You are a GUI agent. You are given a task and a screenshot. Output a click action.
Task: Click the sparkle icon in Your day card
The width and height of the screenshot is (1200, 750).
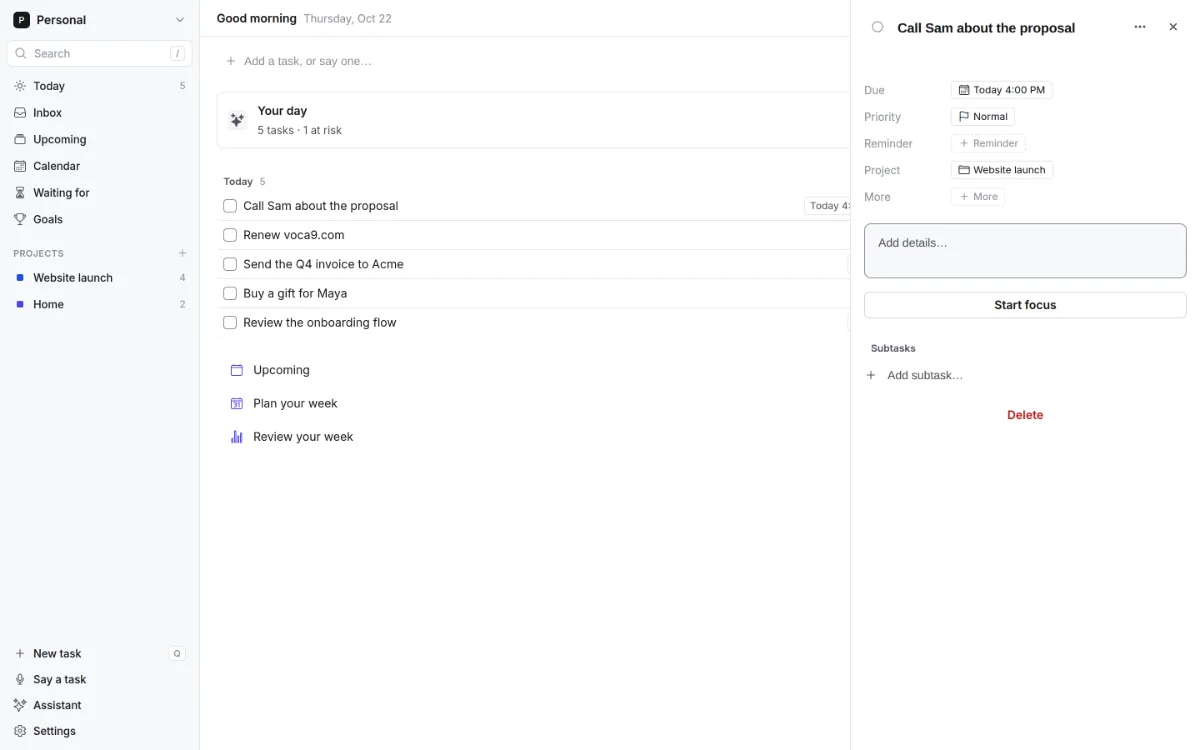pyautogui.click(x=237, y=120)
